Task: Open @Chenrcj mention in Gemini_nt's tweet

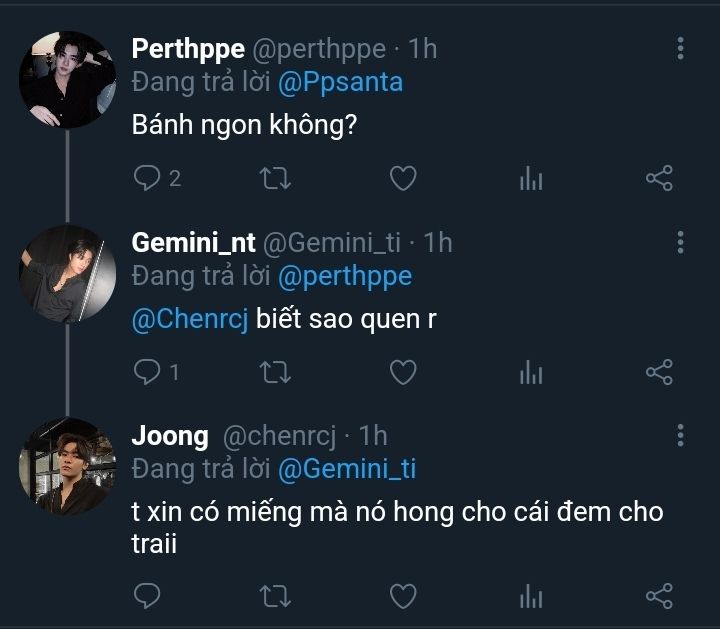Action: [190, 320]
